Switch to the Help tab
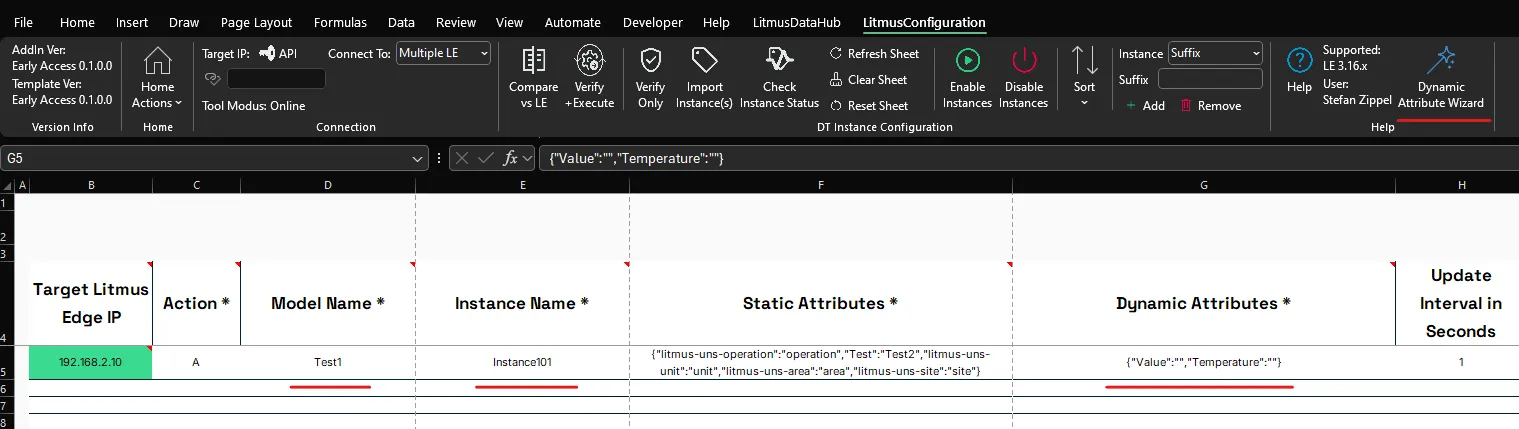 [x=716, y=22]
